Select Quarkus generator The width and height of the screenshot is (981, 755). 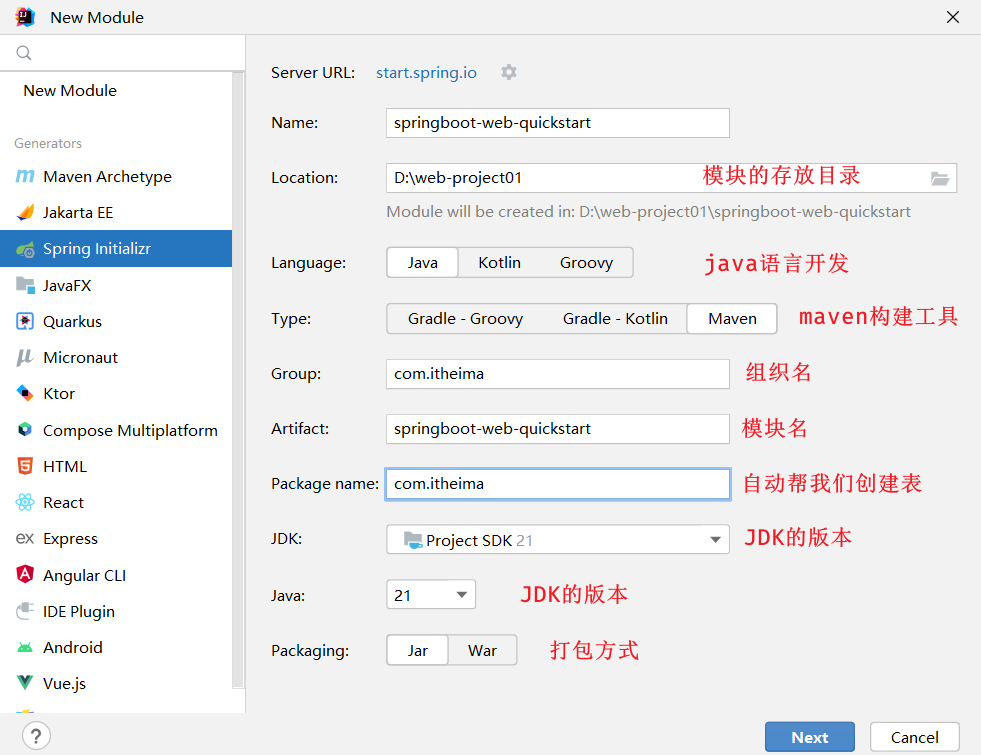[x=116, y=322]
